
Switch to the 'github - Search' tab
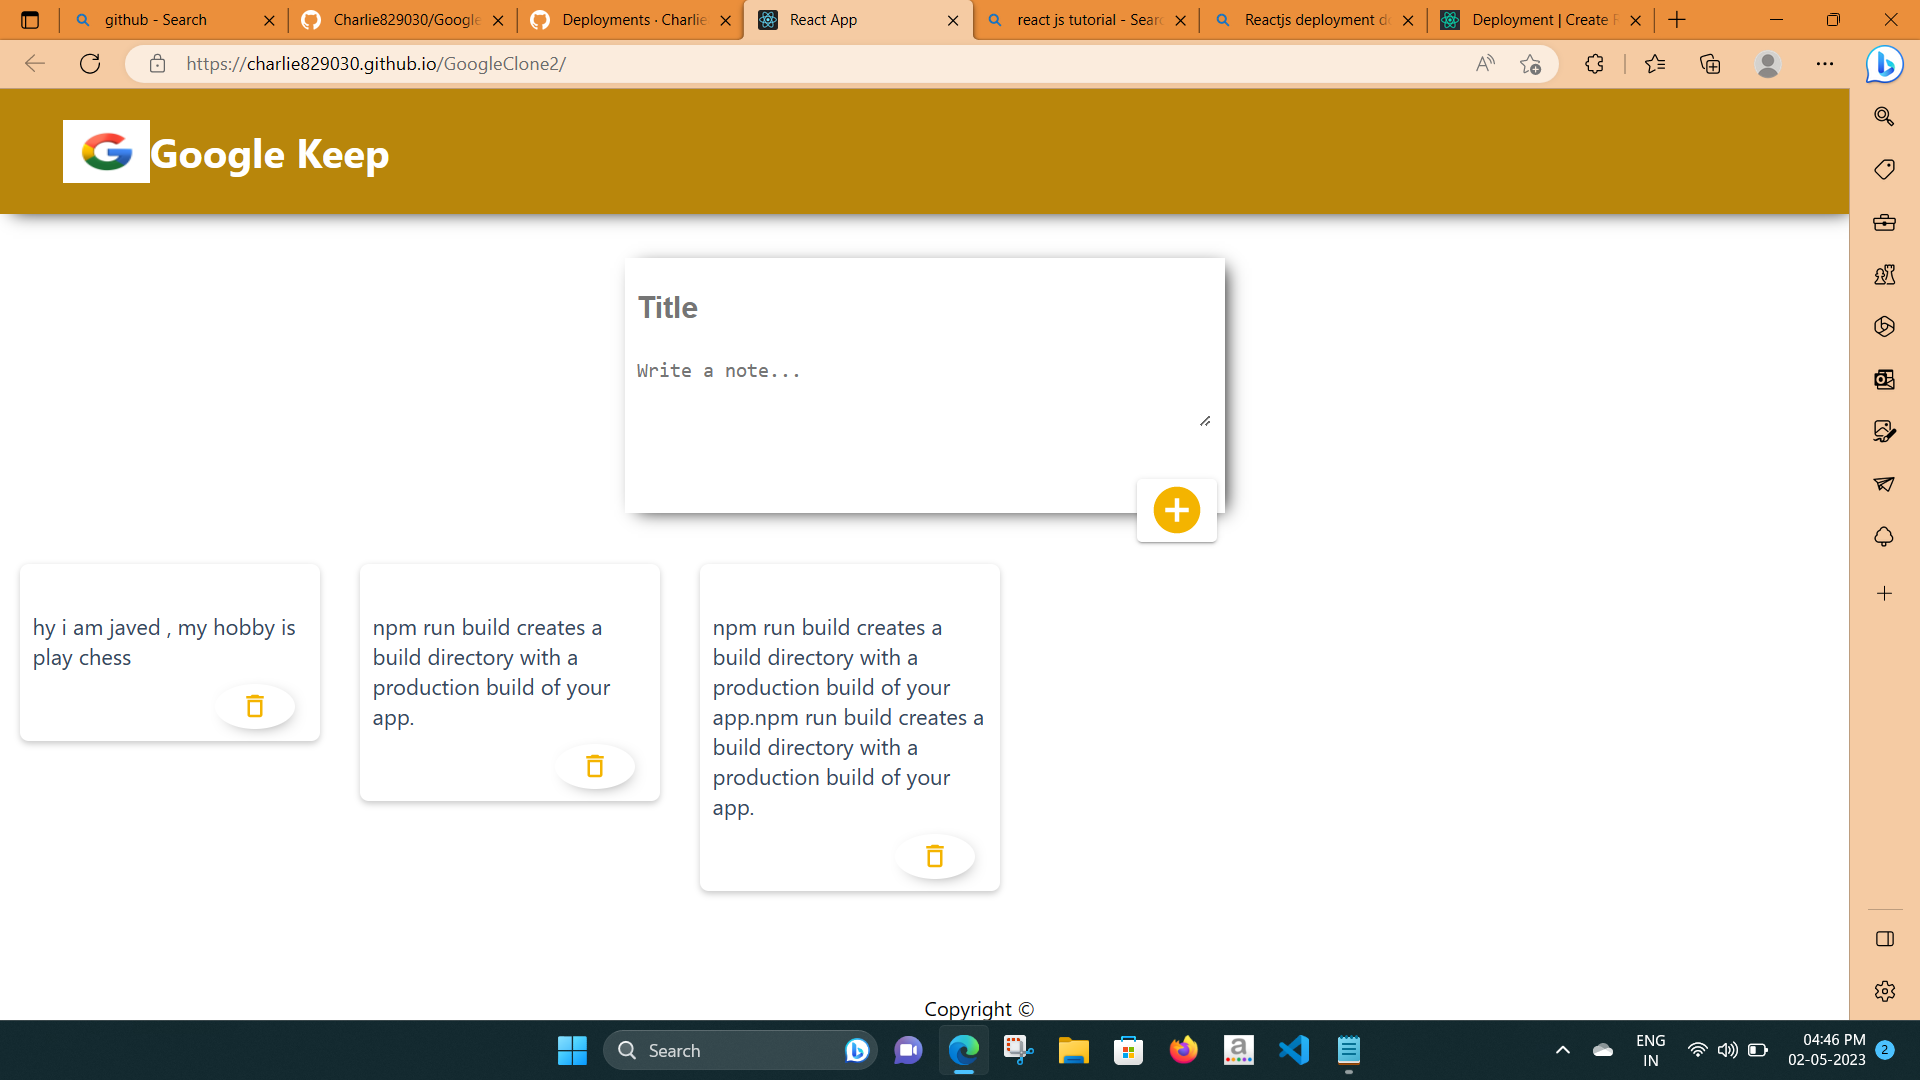173,20
